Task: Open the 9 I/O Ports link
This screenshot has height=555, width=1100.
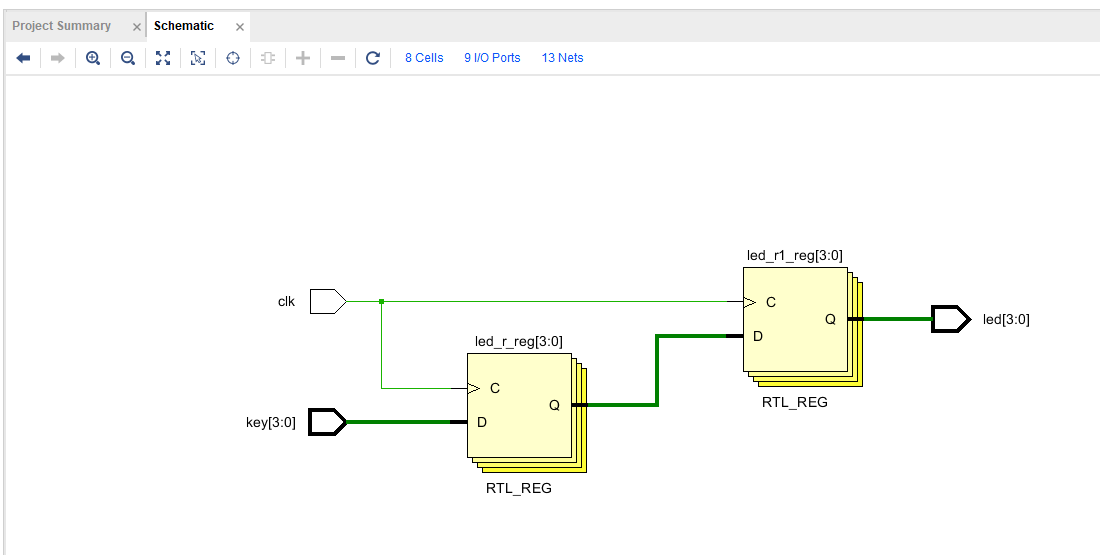Action: coord(492,58)
